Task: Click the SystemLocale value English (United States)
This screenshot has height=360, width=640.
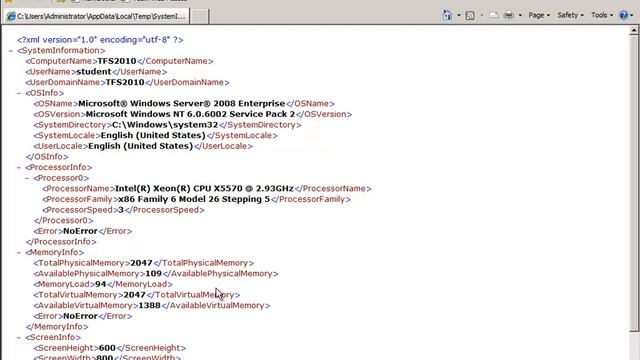Action: [153, 135]
